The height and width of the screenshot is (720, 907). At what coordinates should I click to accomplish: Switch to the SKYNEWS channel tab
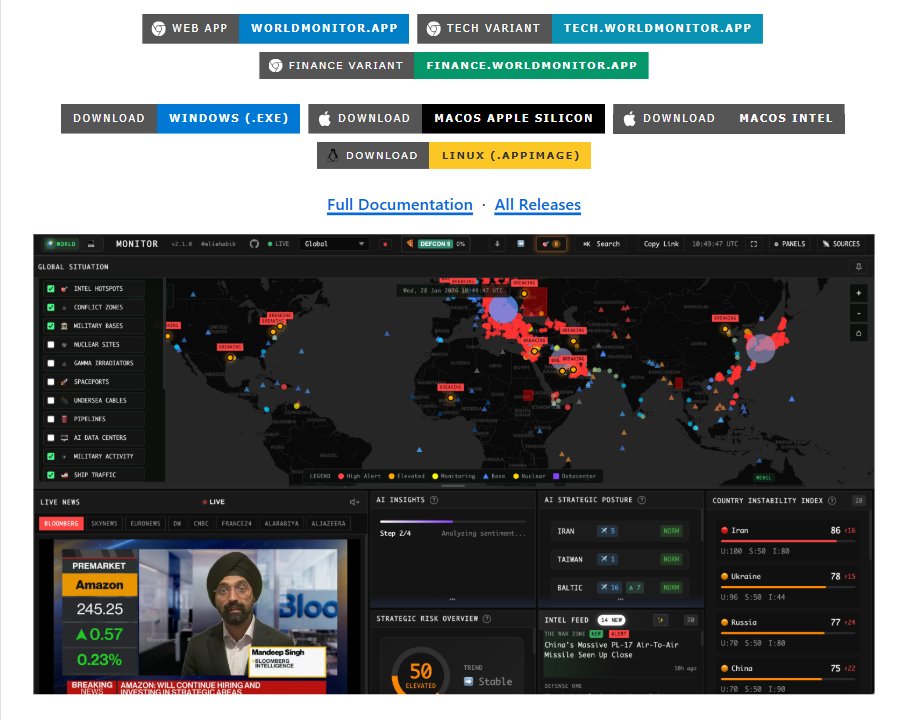point(104,523)
